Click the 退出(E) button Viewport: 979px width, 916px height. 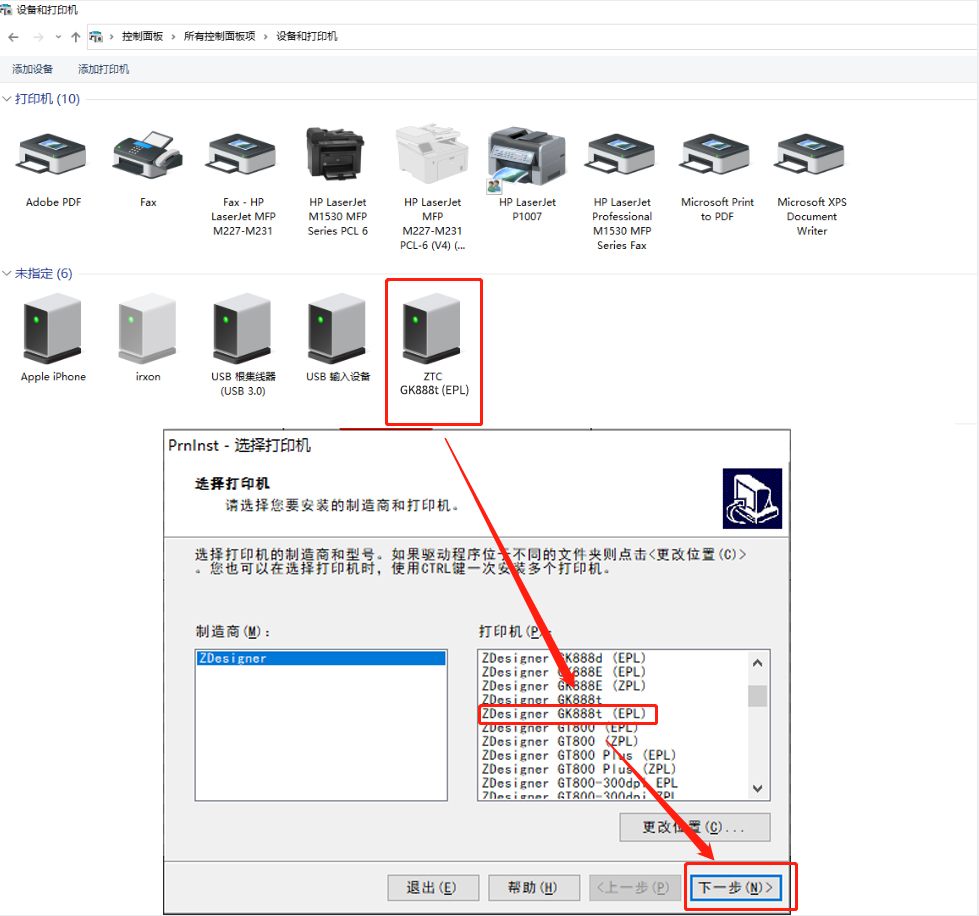(x=433, y=887)
